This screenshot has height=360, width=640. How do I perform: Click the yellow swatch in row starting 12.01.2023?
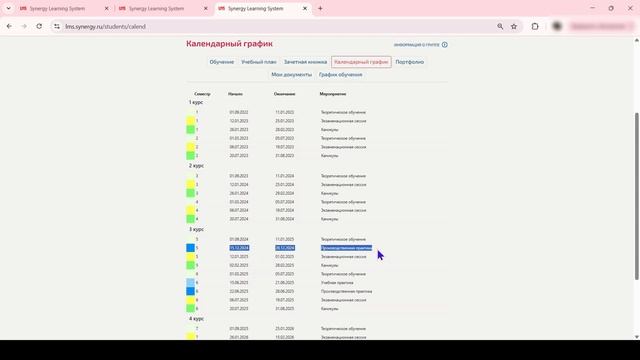coord(191,121)
